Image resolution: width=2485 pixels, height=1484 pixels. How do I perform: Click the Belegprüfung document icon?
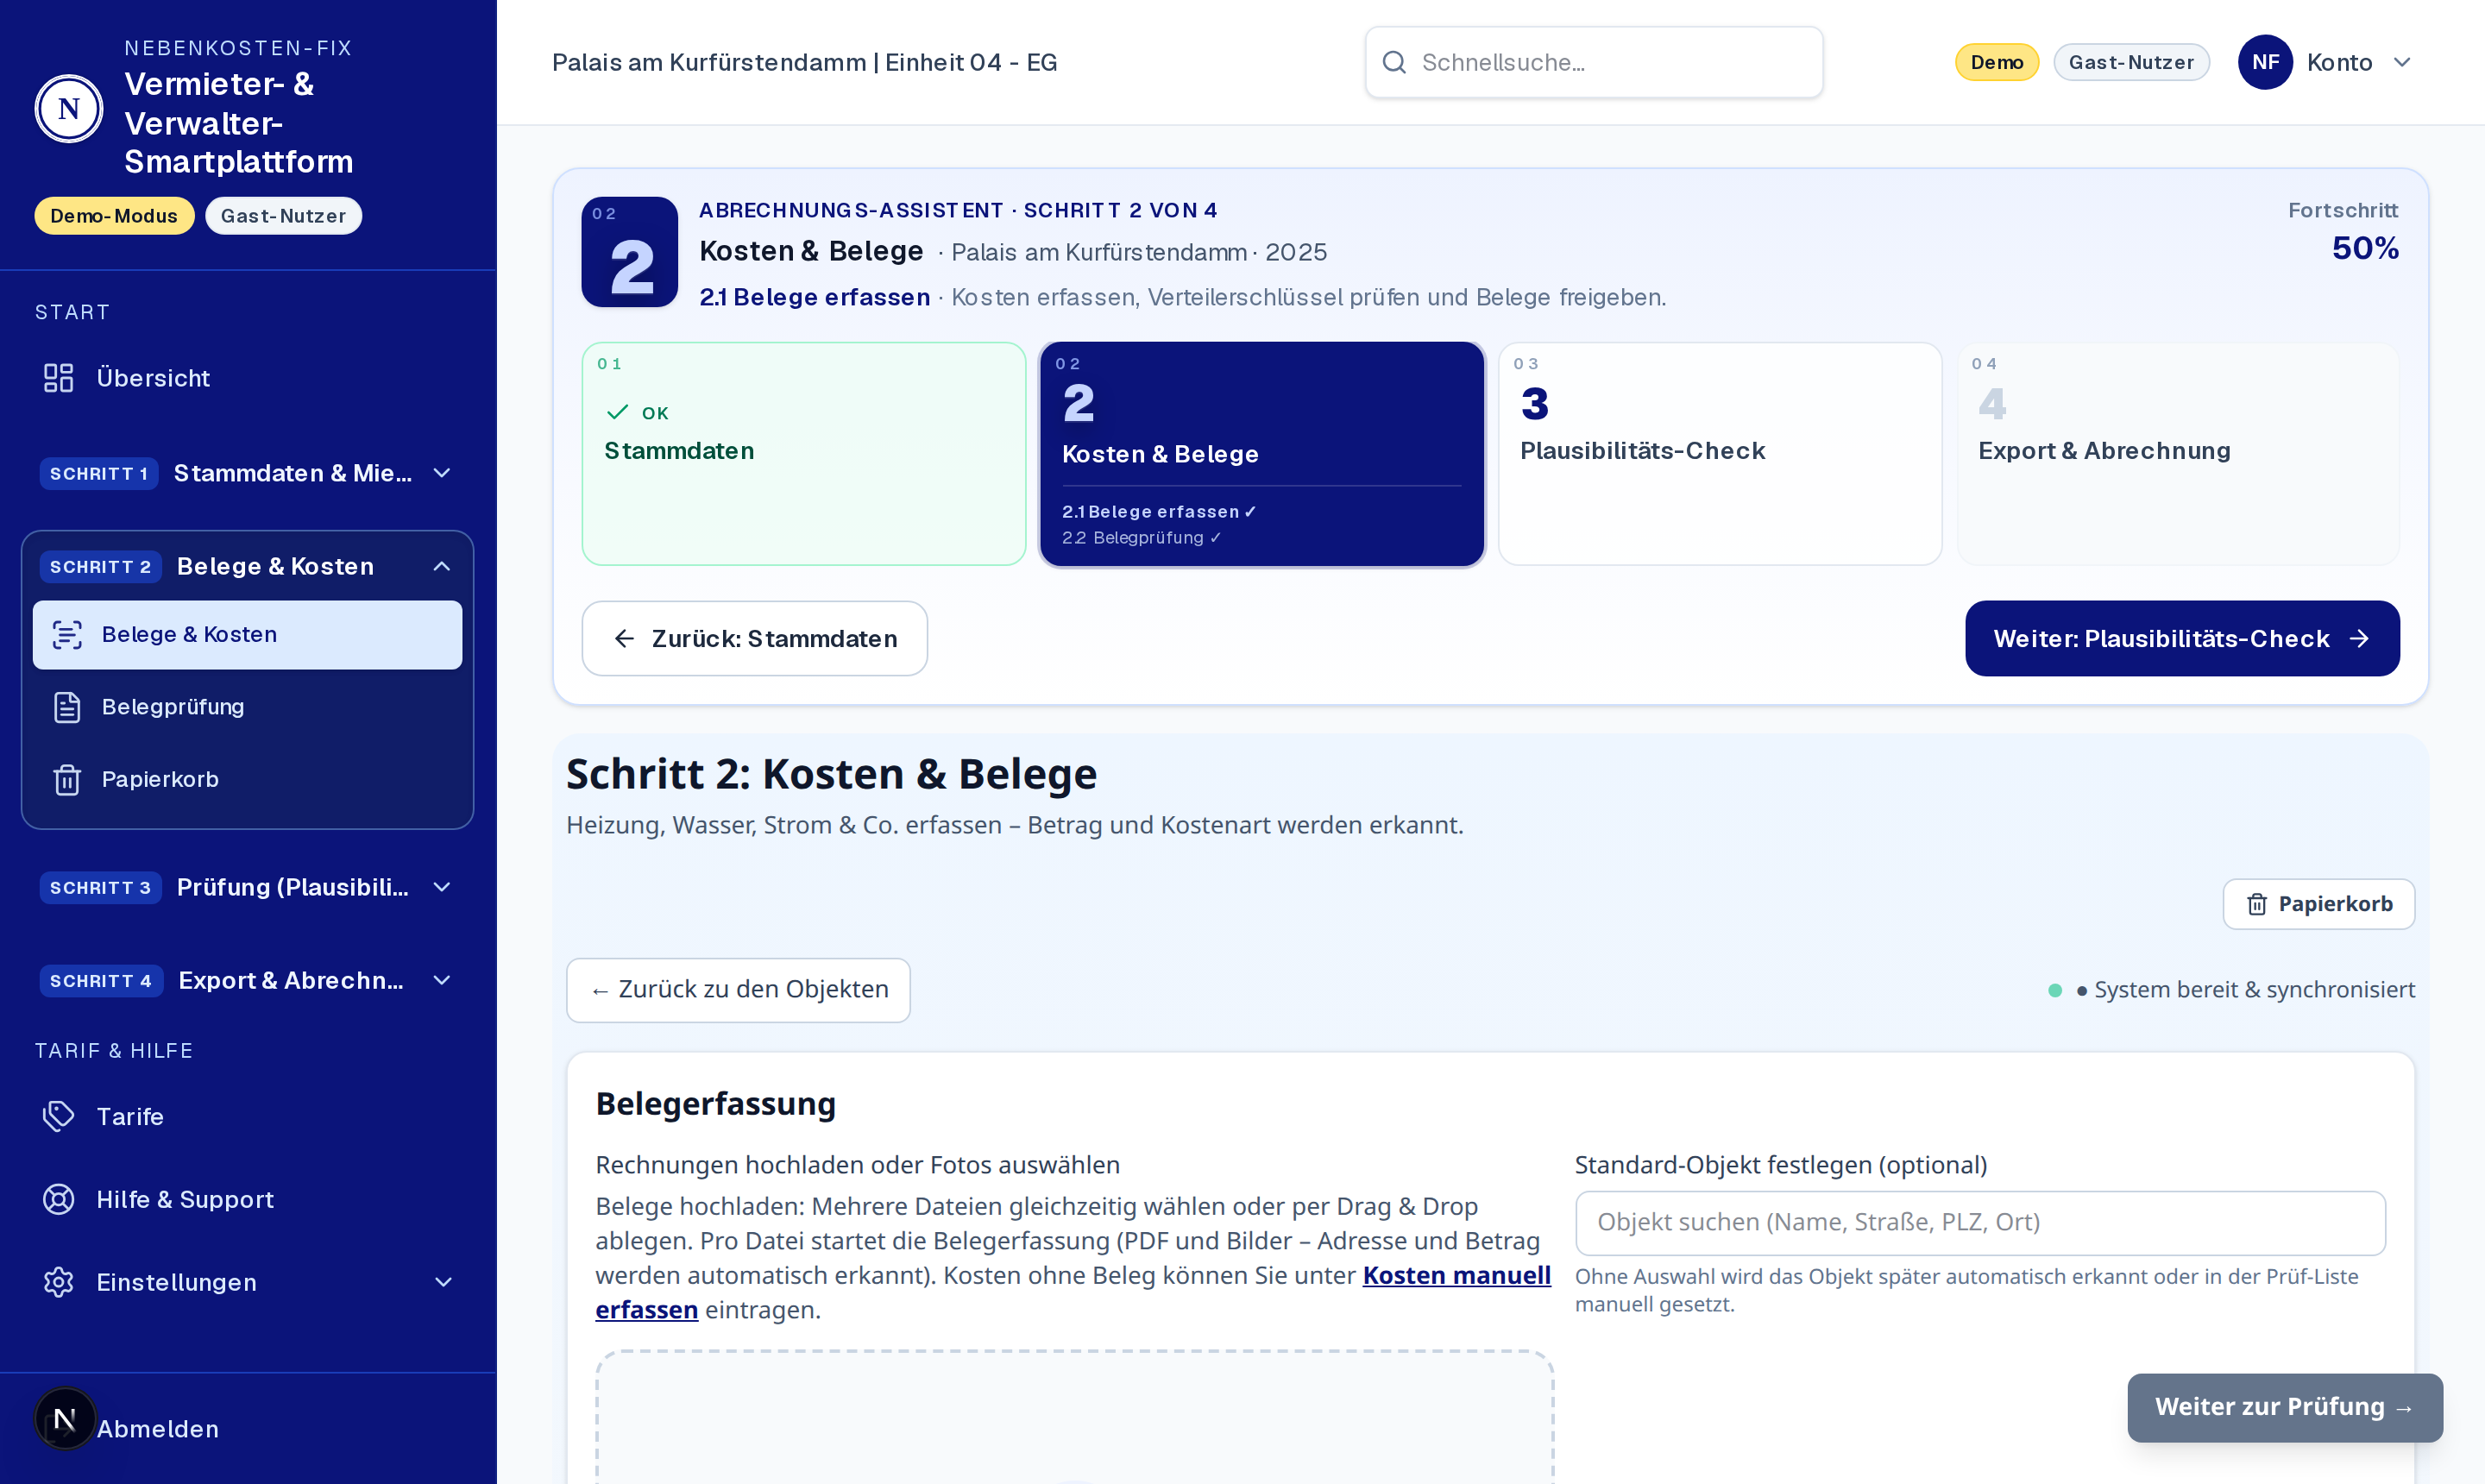tap(67, 707)
